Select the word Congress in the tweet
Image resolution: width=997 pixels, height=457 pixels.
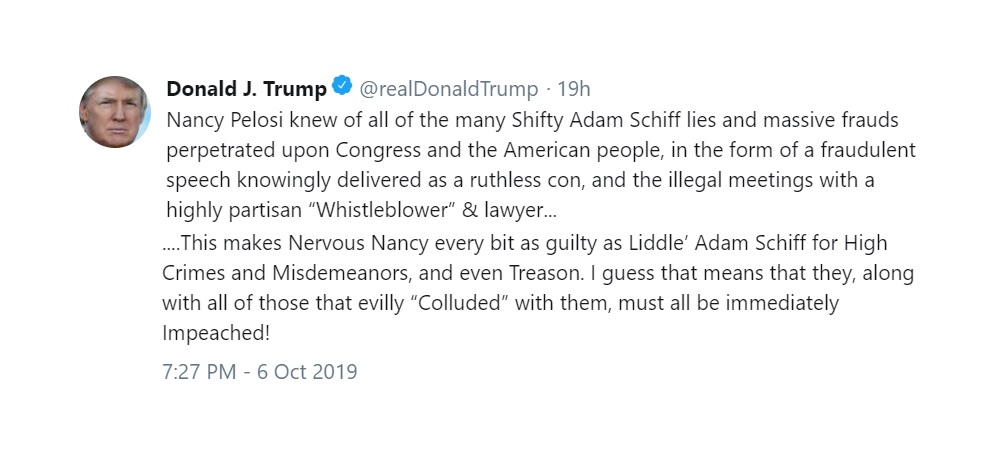(x=378, y=151)
